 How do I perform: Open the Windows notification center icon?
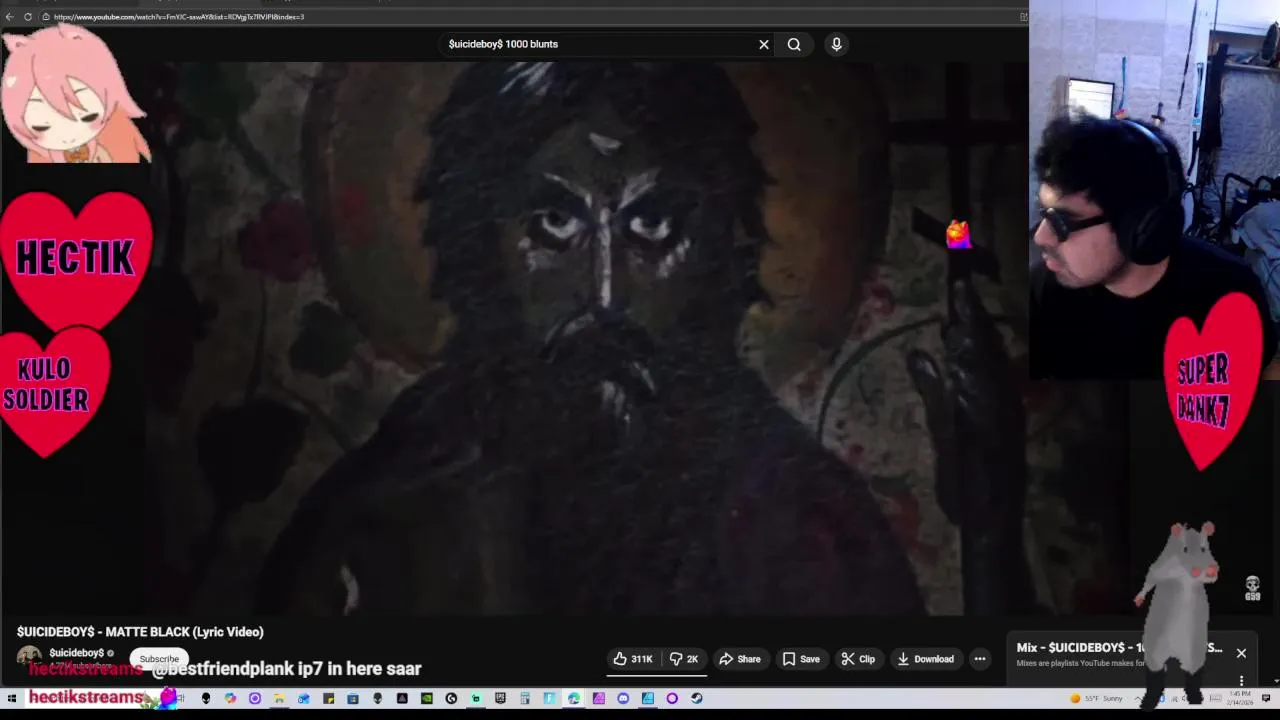click(x=1266, y=698)
